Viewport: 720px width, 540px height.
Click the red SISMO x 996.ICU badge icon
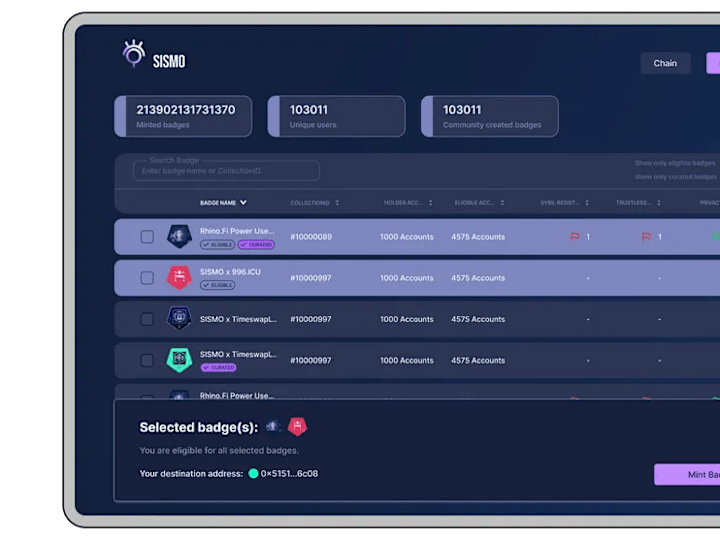(179, 277)
